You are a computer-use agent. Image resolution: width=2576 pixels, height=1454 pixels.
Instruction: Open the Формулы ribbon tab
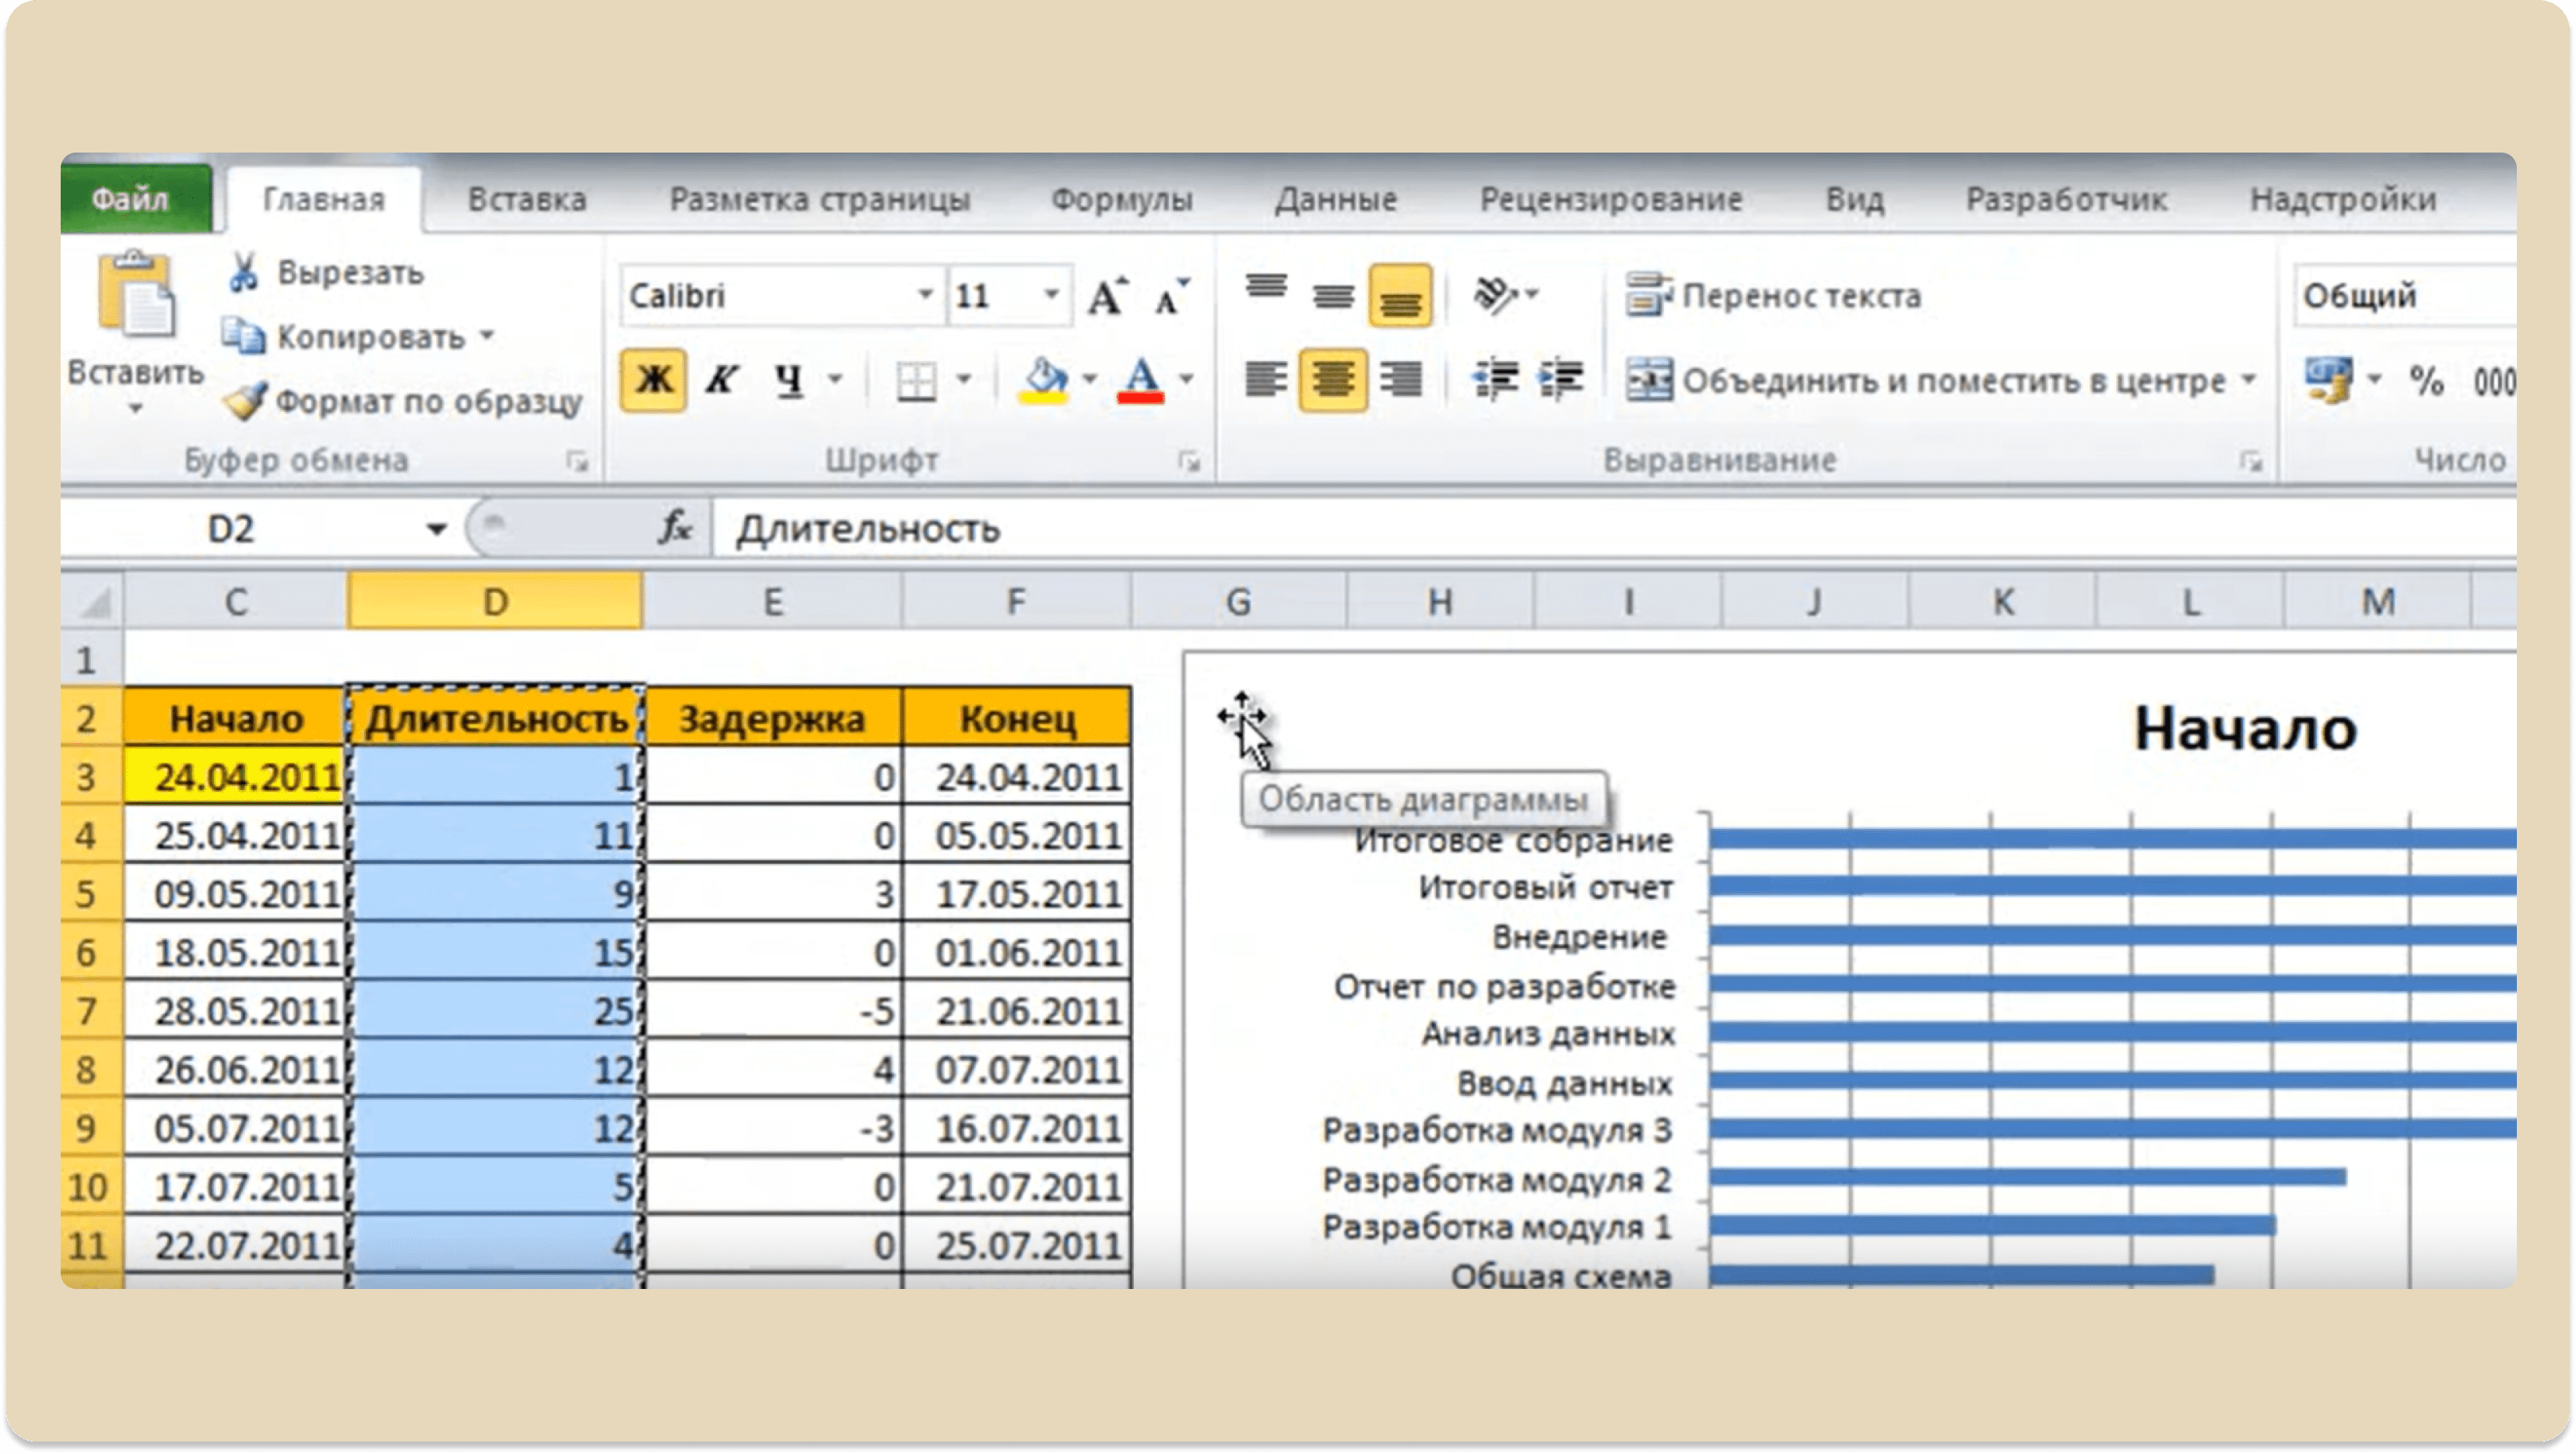point(1122,199)
